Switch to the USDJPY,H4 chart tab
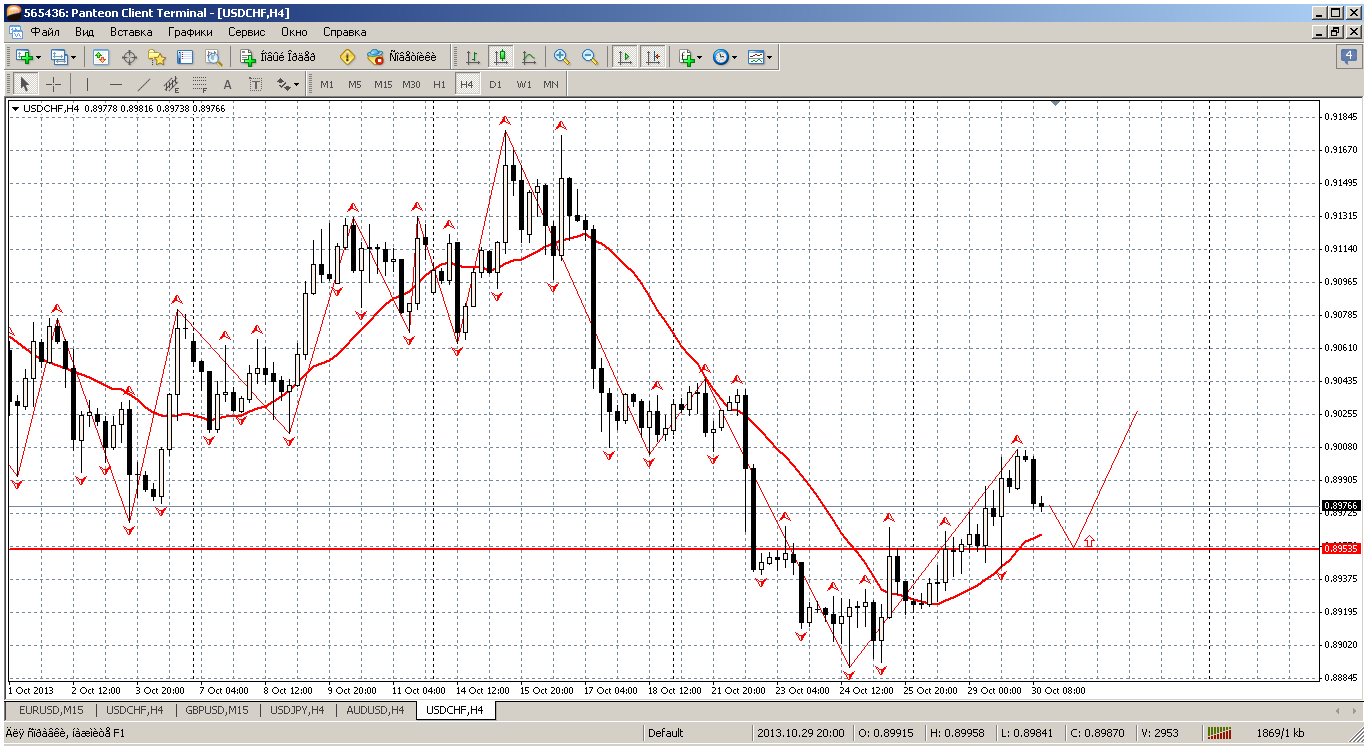The height and width of the screenshot is (746, 1368). (x=295, y=710)
